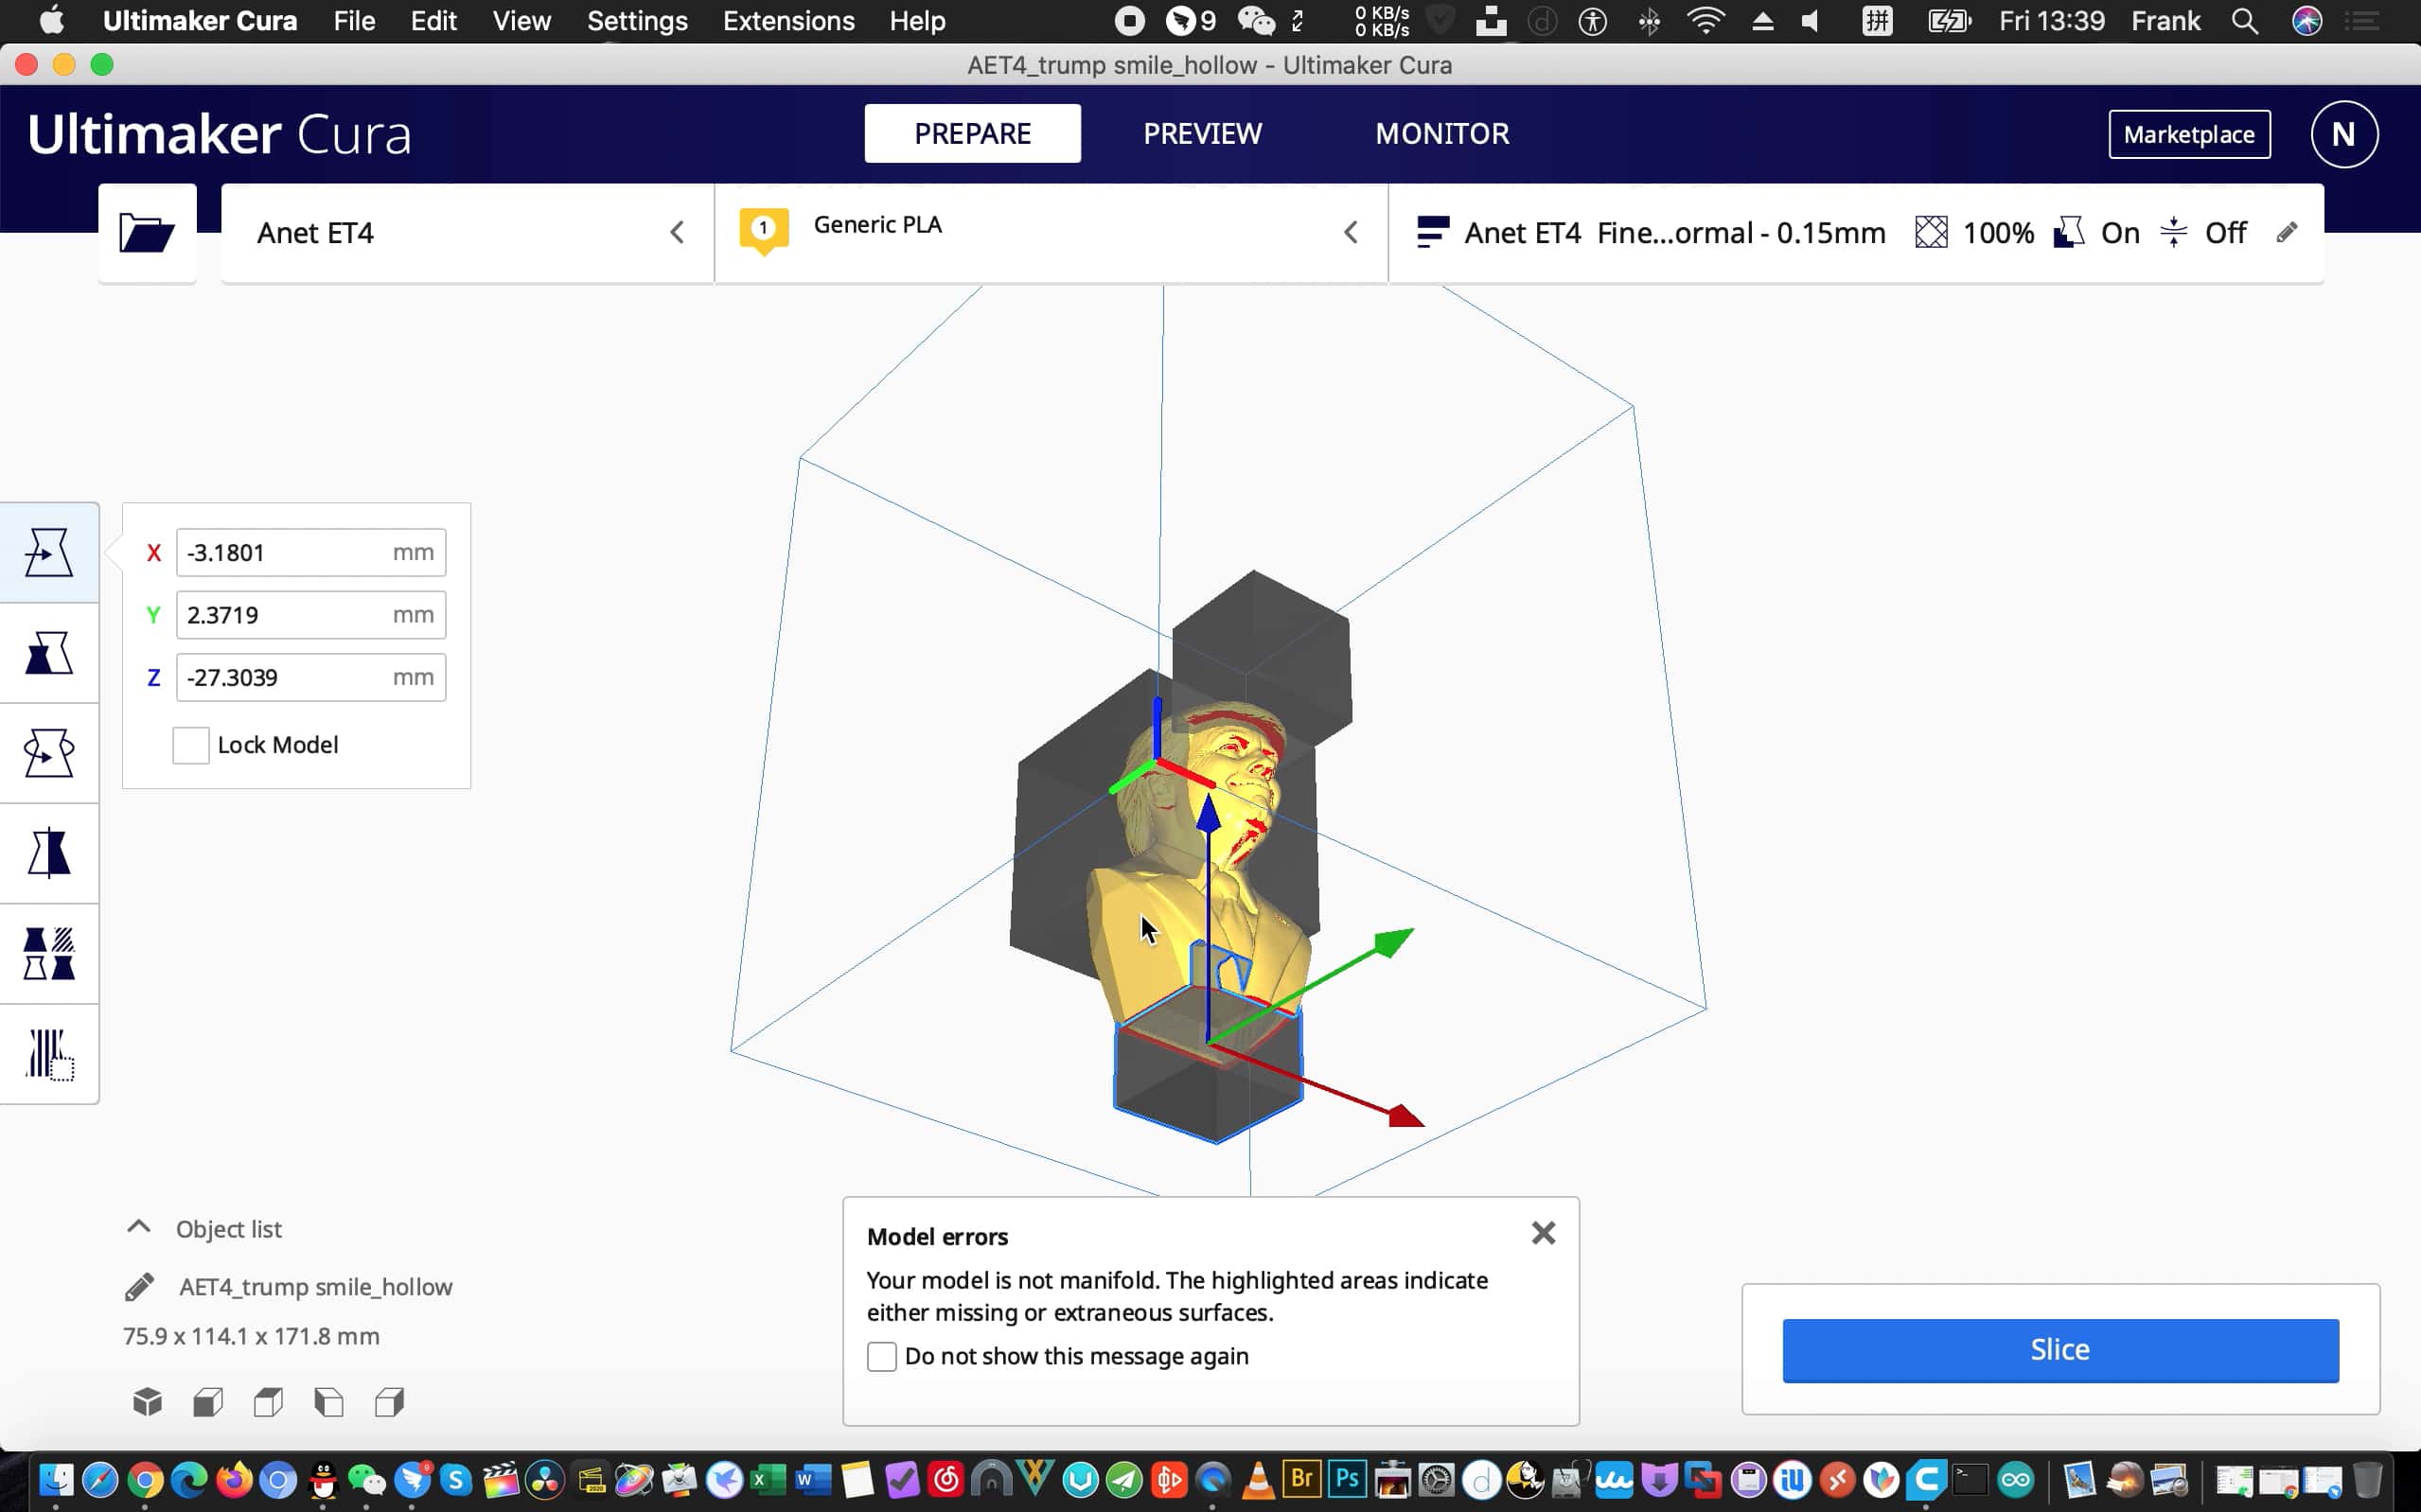The height and width of the screenshot is (1512, 2421).
Task: Expand the Anet ET4 printer selector
Action: coord(467,233)
